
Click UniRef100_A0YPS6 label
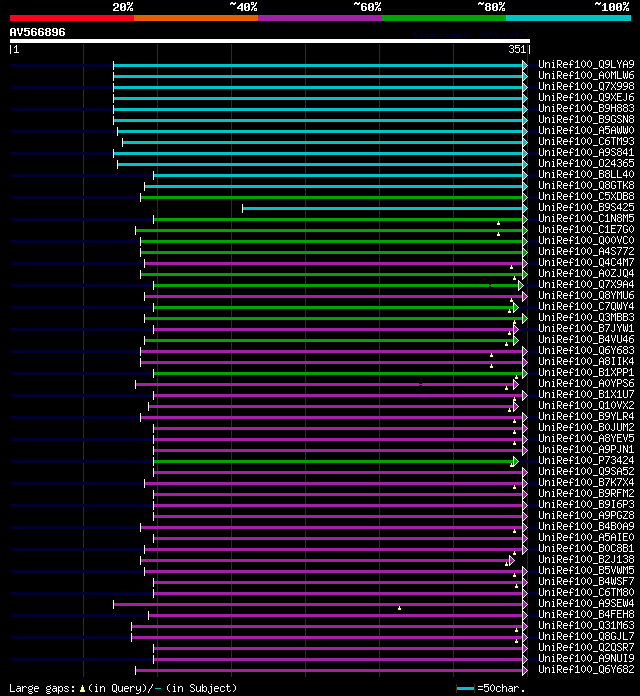click(586, 383)
